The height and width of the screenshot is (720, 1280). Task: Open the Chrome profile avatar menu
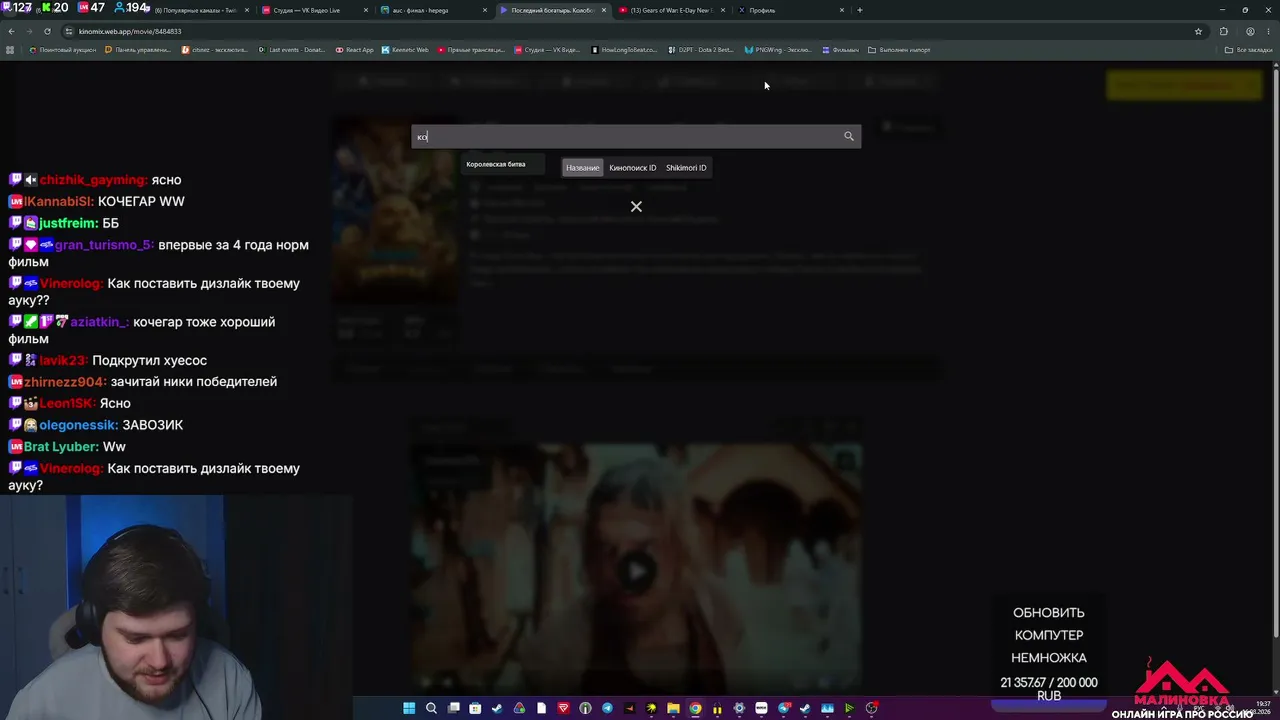(x=1250, y=31)
